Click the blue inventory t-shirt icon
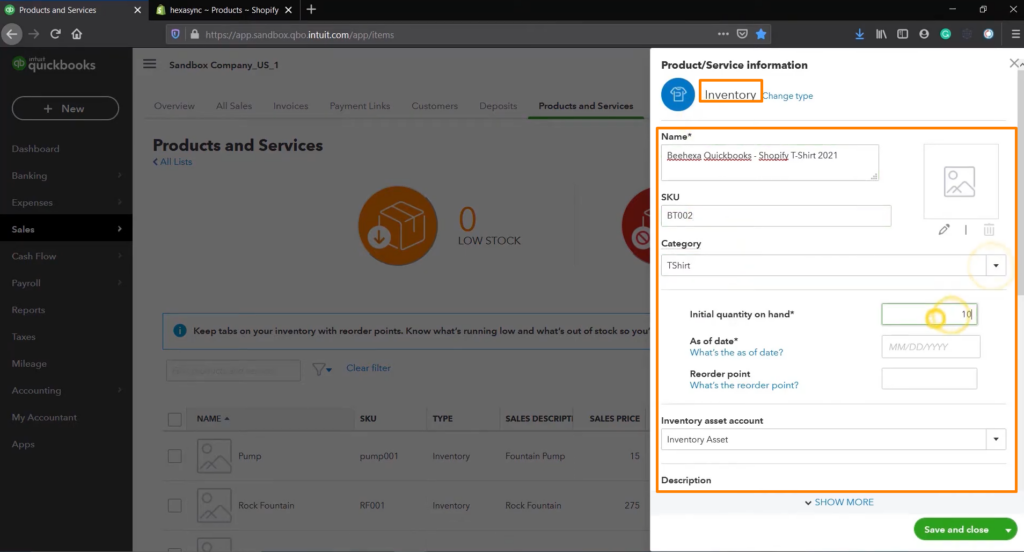 [678, 95]
